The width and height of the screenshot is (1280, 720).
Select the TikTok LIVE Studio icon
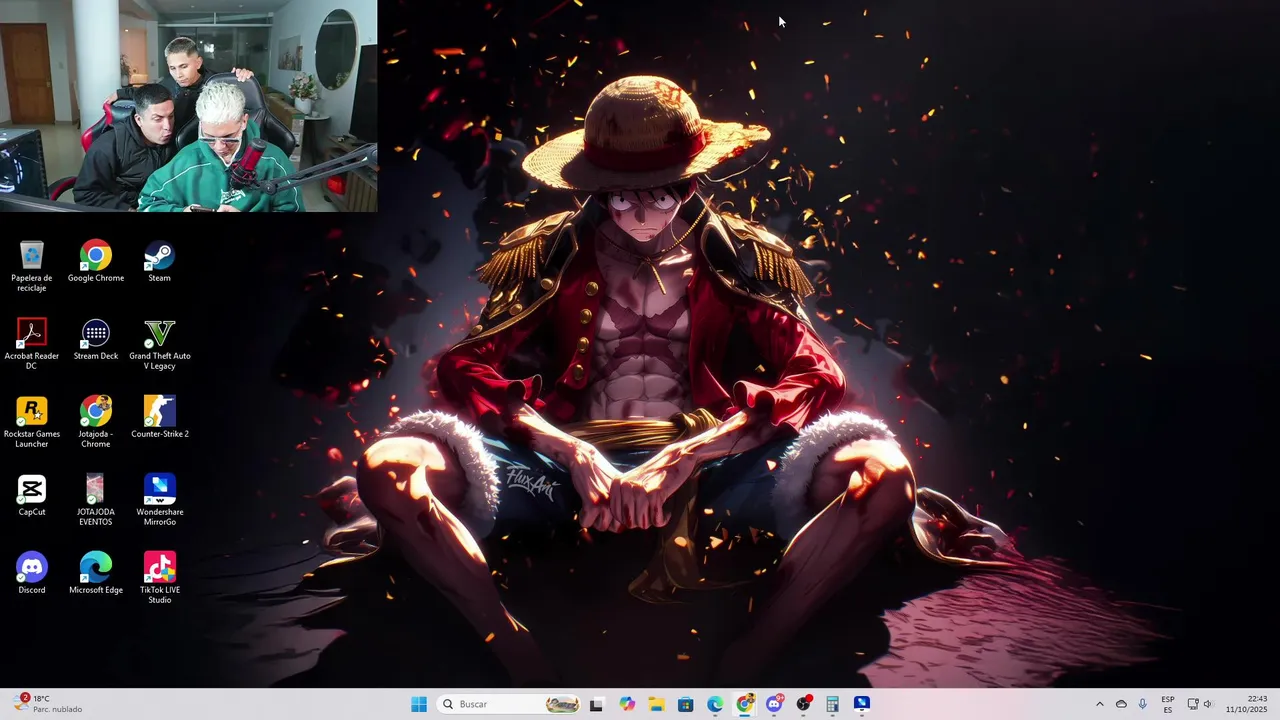(160, 577)
